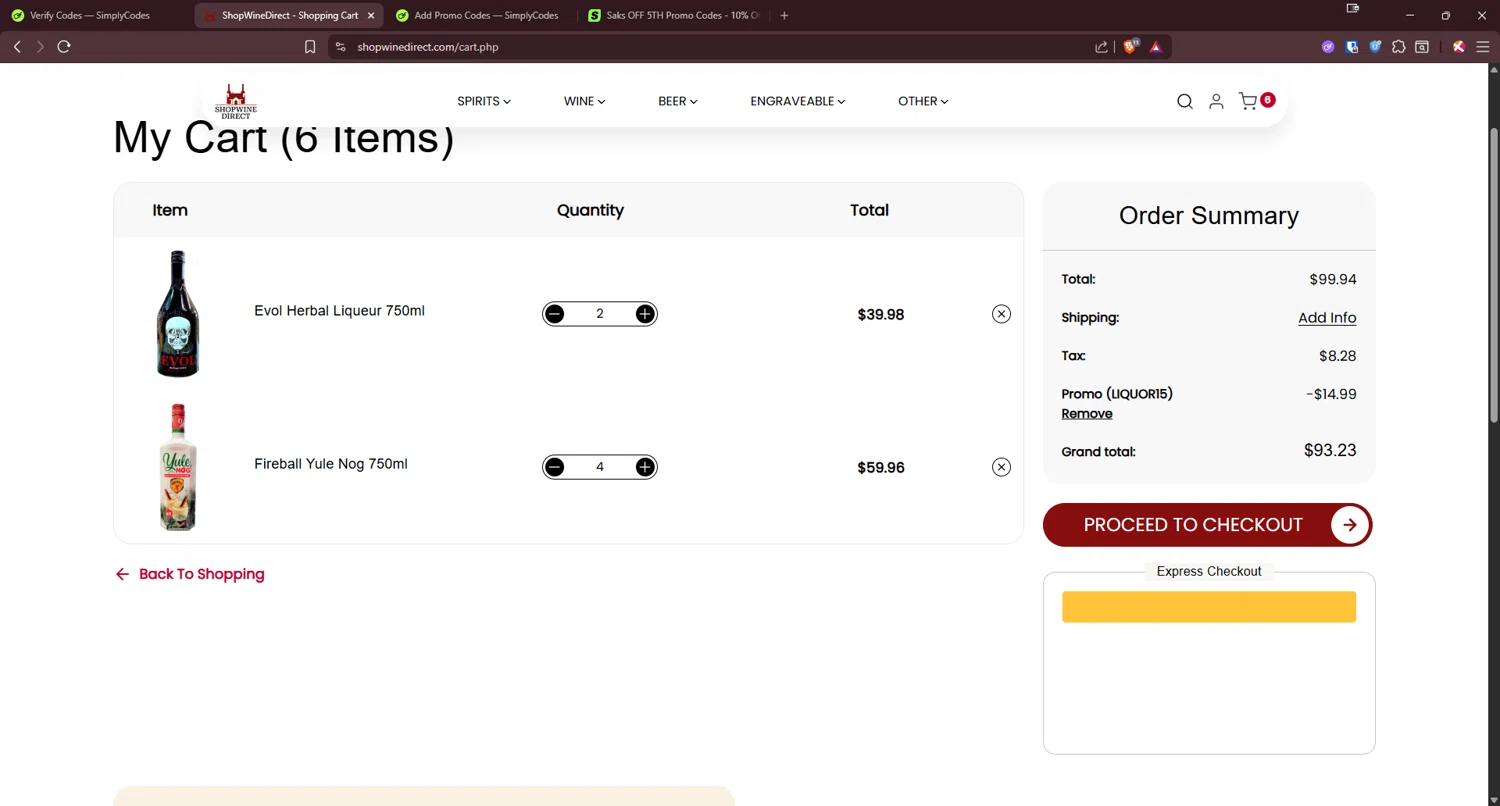Click the Evol Herbal Liqueur 750ml name
Image resolution: width=1500 pixels, height=806 pixels.
point(339,311)
